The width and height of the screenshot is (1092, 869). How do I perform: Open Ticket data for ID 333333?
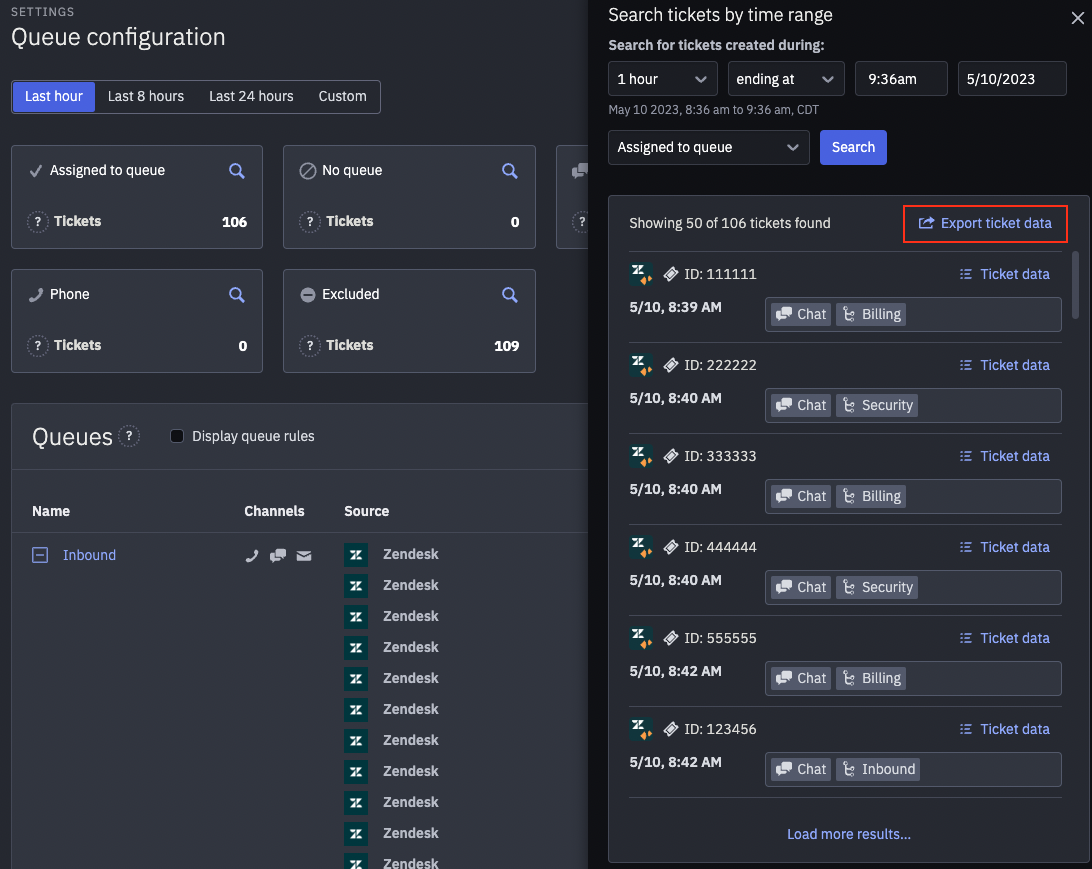(x=1004, y=456)
